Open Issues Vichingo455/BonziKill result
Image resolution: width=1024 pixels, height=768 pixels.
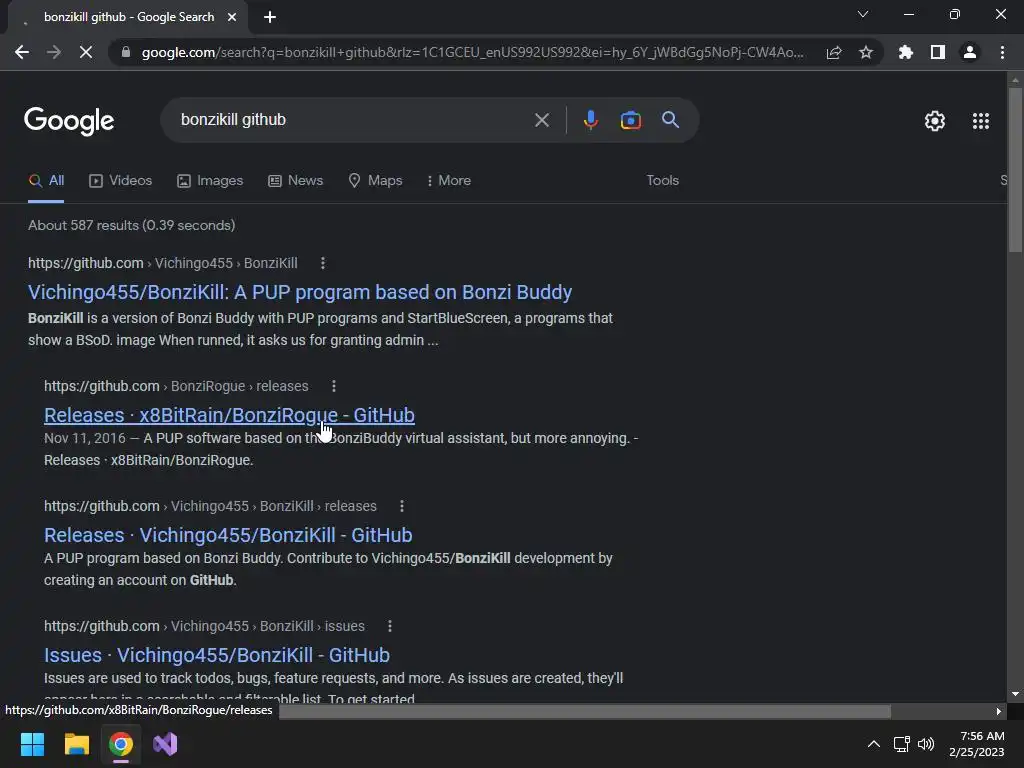[217, 655]
